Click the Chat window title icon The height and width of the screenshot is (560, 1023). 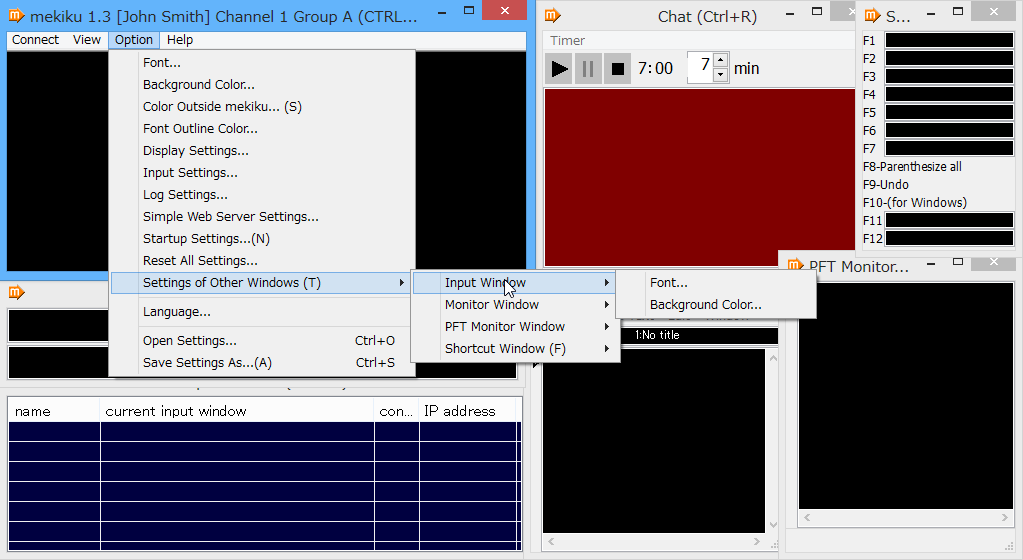click(x=553, y=16)
